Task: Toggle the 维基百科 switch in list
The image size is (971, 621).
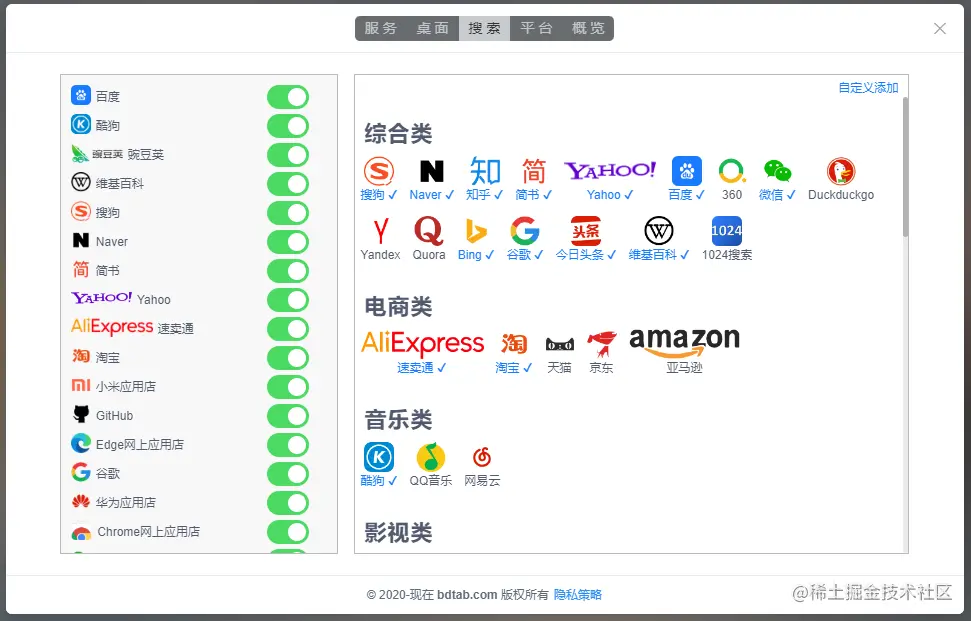Action: 288,184
